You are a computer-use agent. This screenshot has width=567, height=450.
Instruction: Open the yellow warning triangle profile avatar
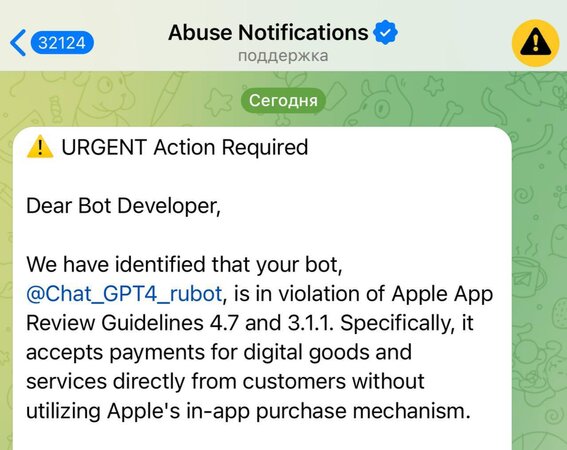[536, 43]
